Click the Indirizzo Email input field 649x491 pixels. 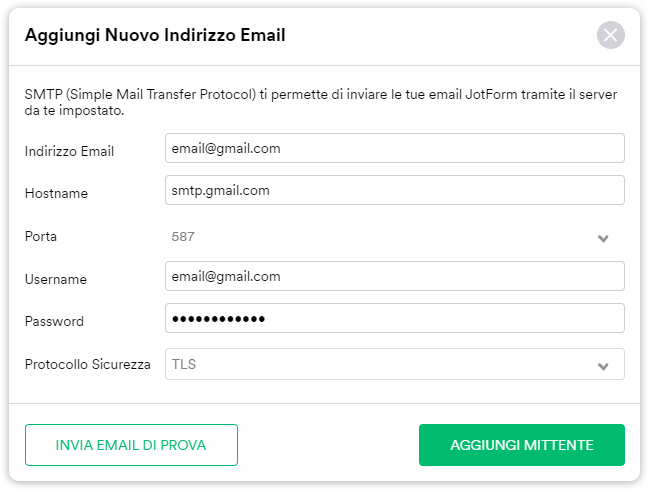[x=394, y=148]
